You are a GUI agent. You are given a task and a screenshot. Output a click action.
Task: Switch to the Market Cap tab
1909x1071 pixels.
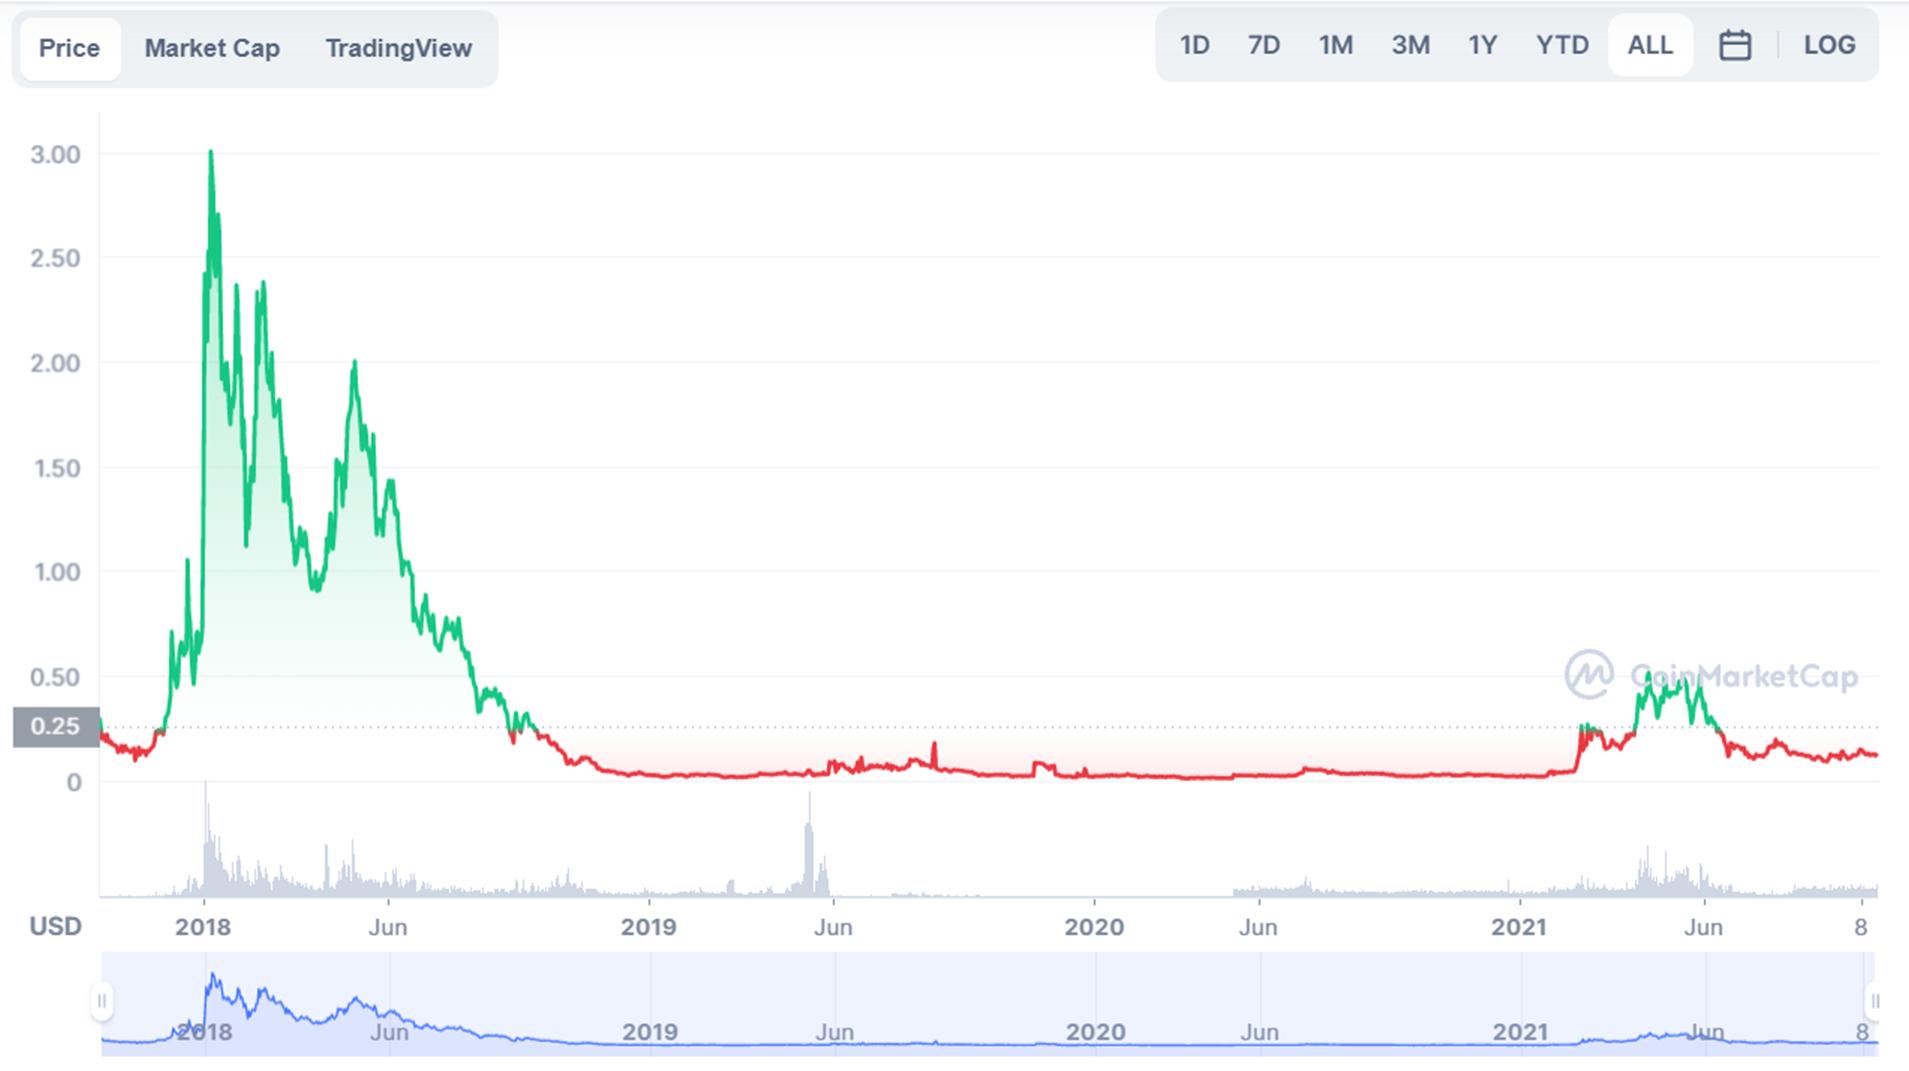pyautogui.click(x=212, y=48)
